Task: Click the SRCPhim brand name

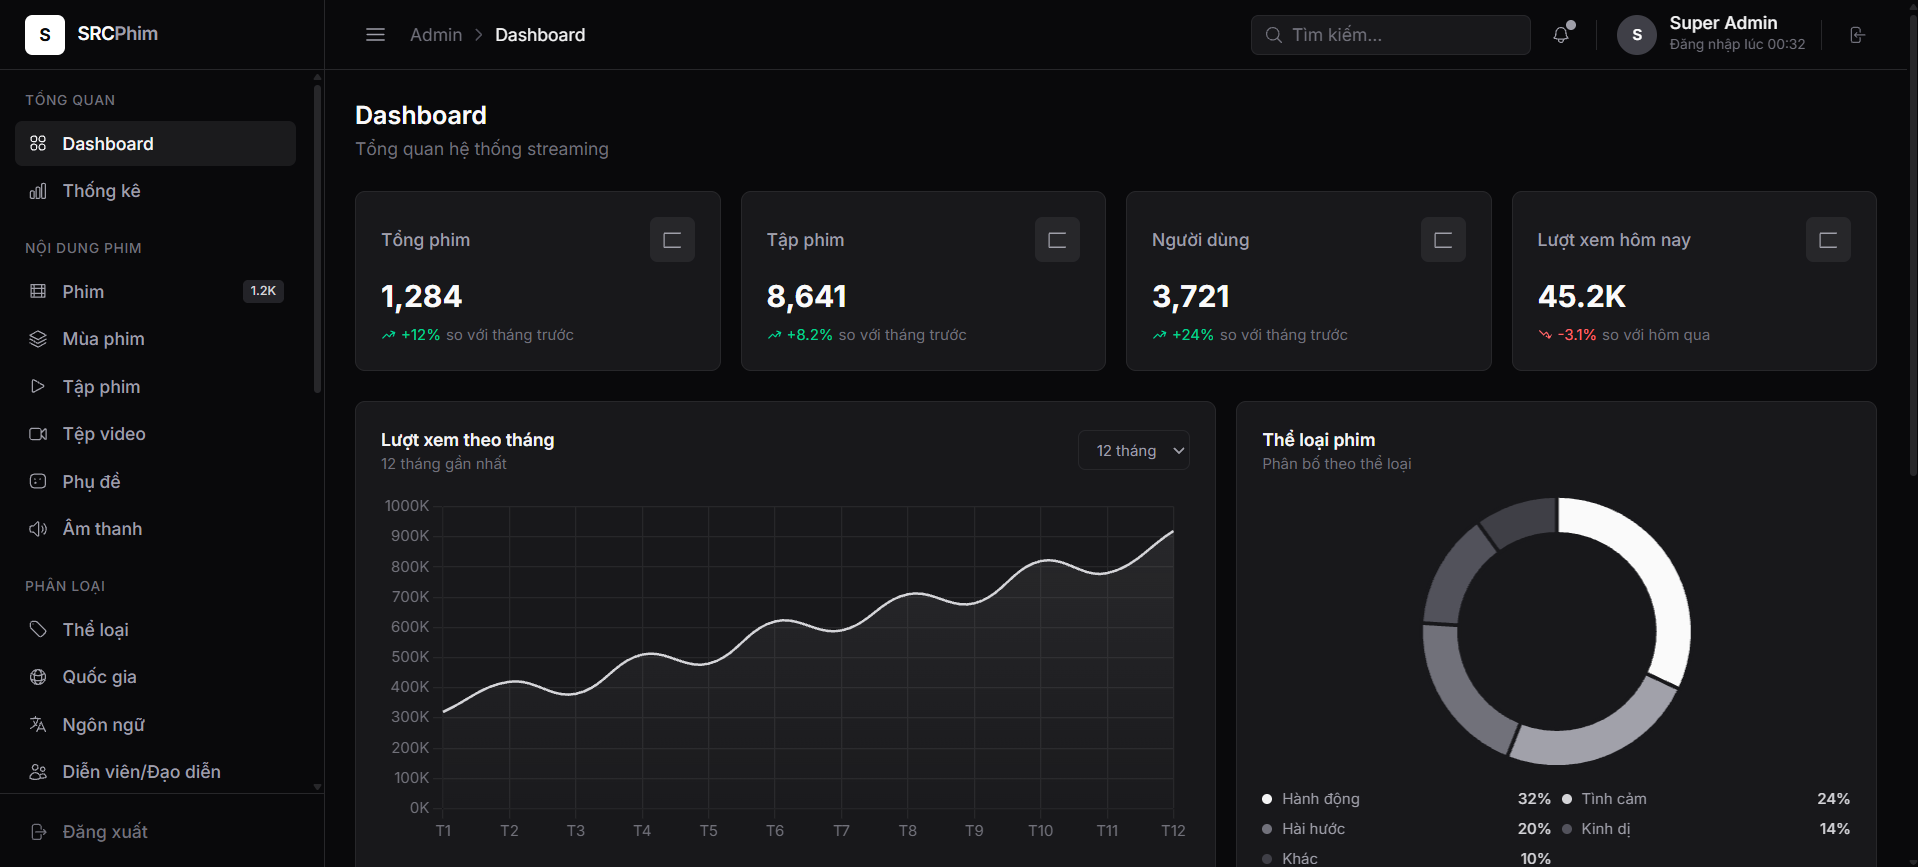Action: 117,34
